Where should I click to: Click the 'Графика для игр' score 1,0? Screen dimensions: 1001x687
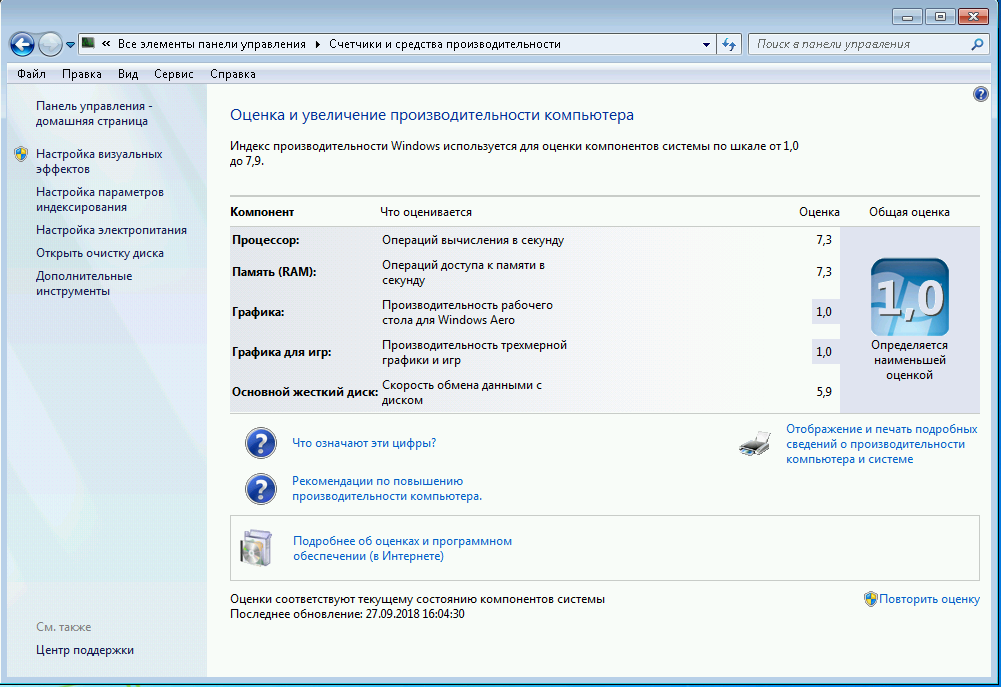click(x=824, y=352)
